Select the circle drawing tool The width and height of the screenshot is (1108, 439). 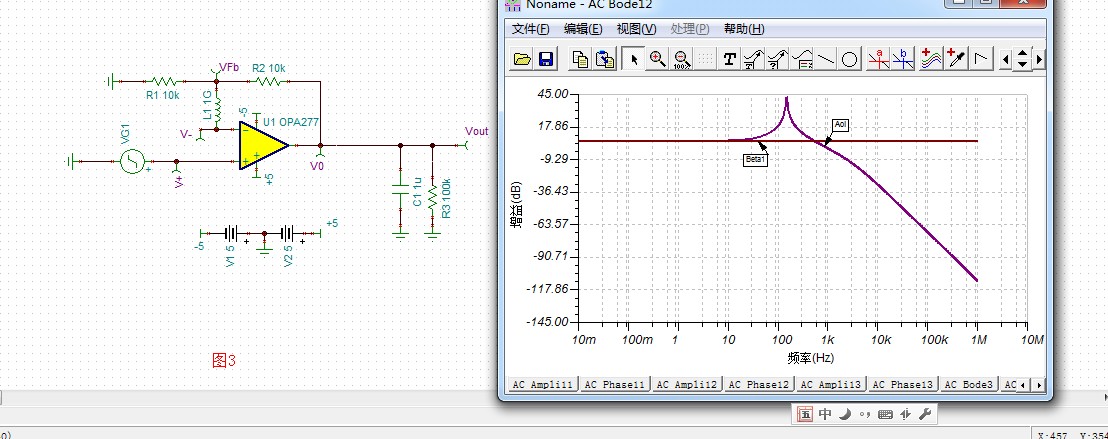coord(849,59)
